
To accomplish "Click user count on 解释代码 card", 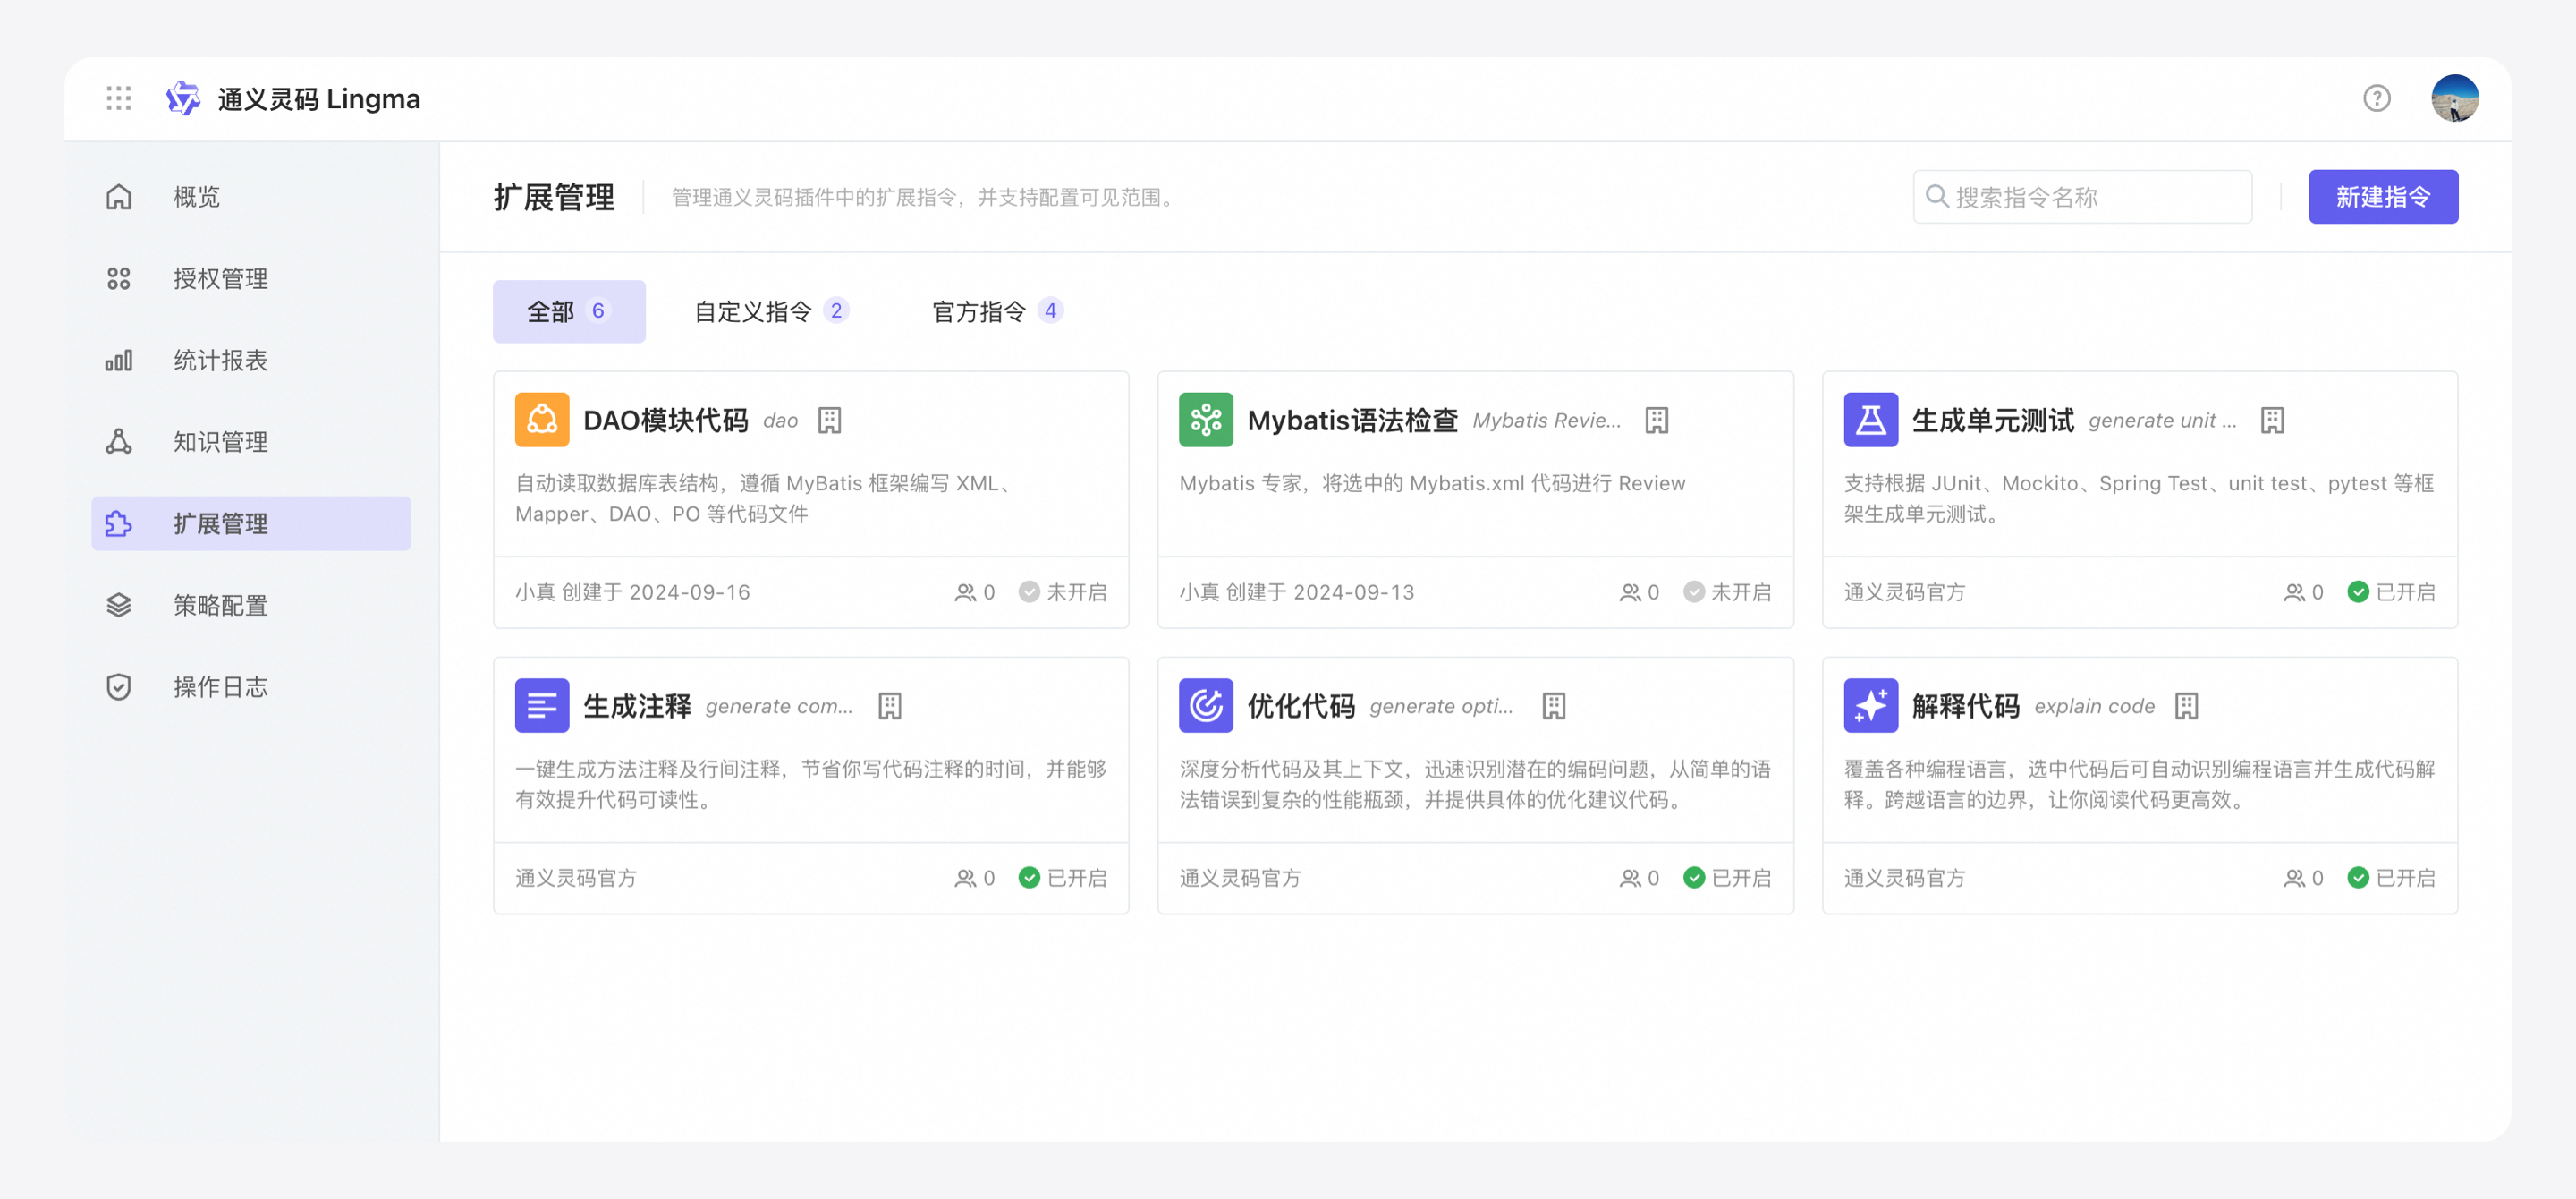I will tap(2302, 877).
